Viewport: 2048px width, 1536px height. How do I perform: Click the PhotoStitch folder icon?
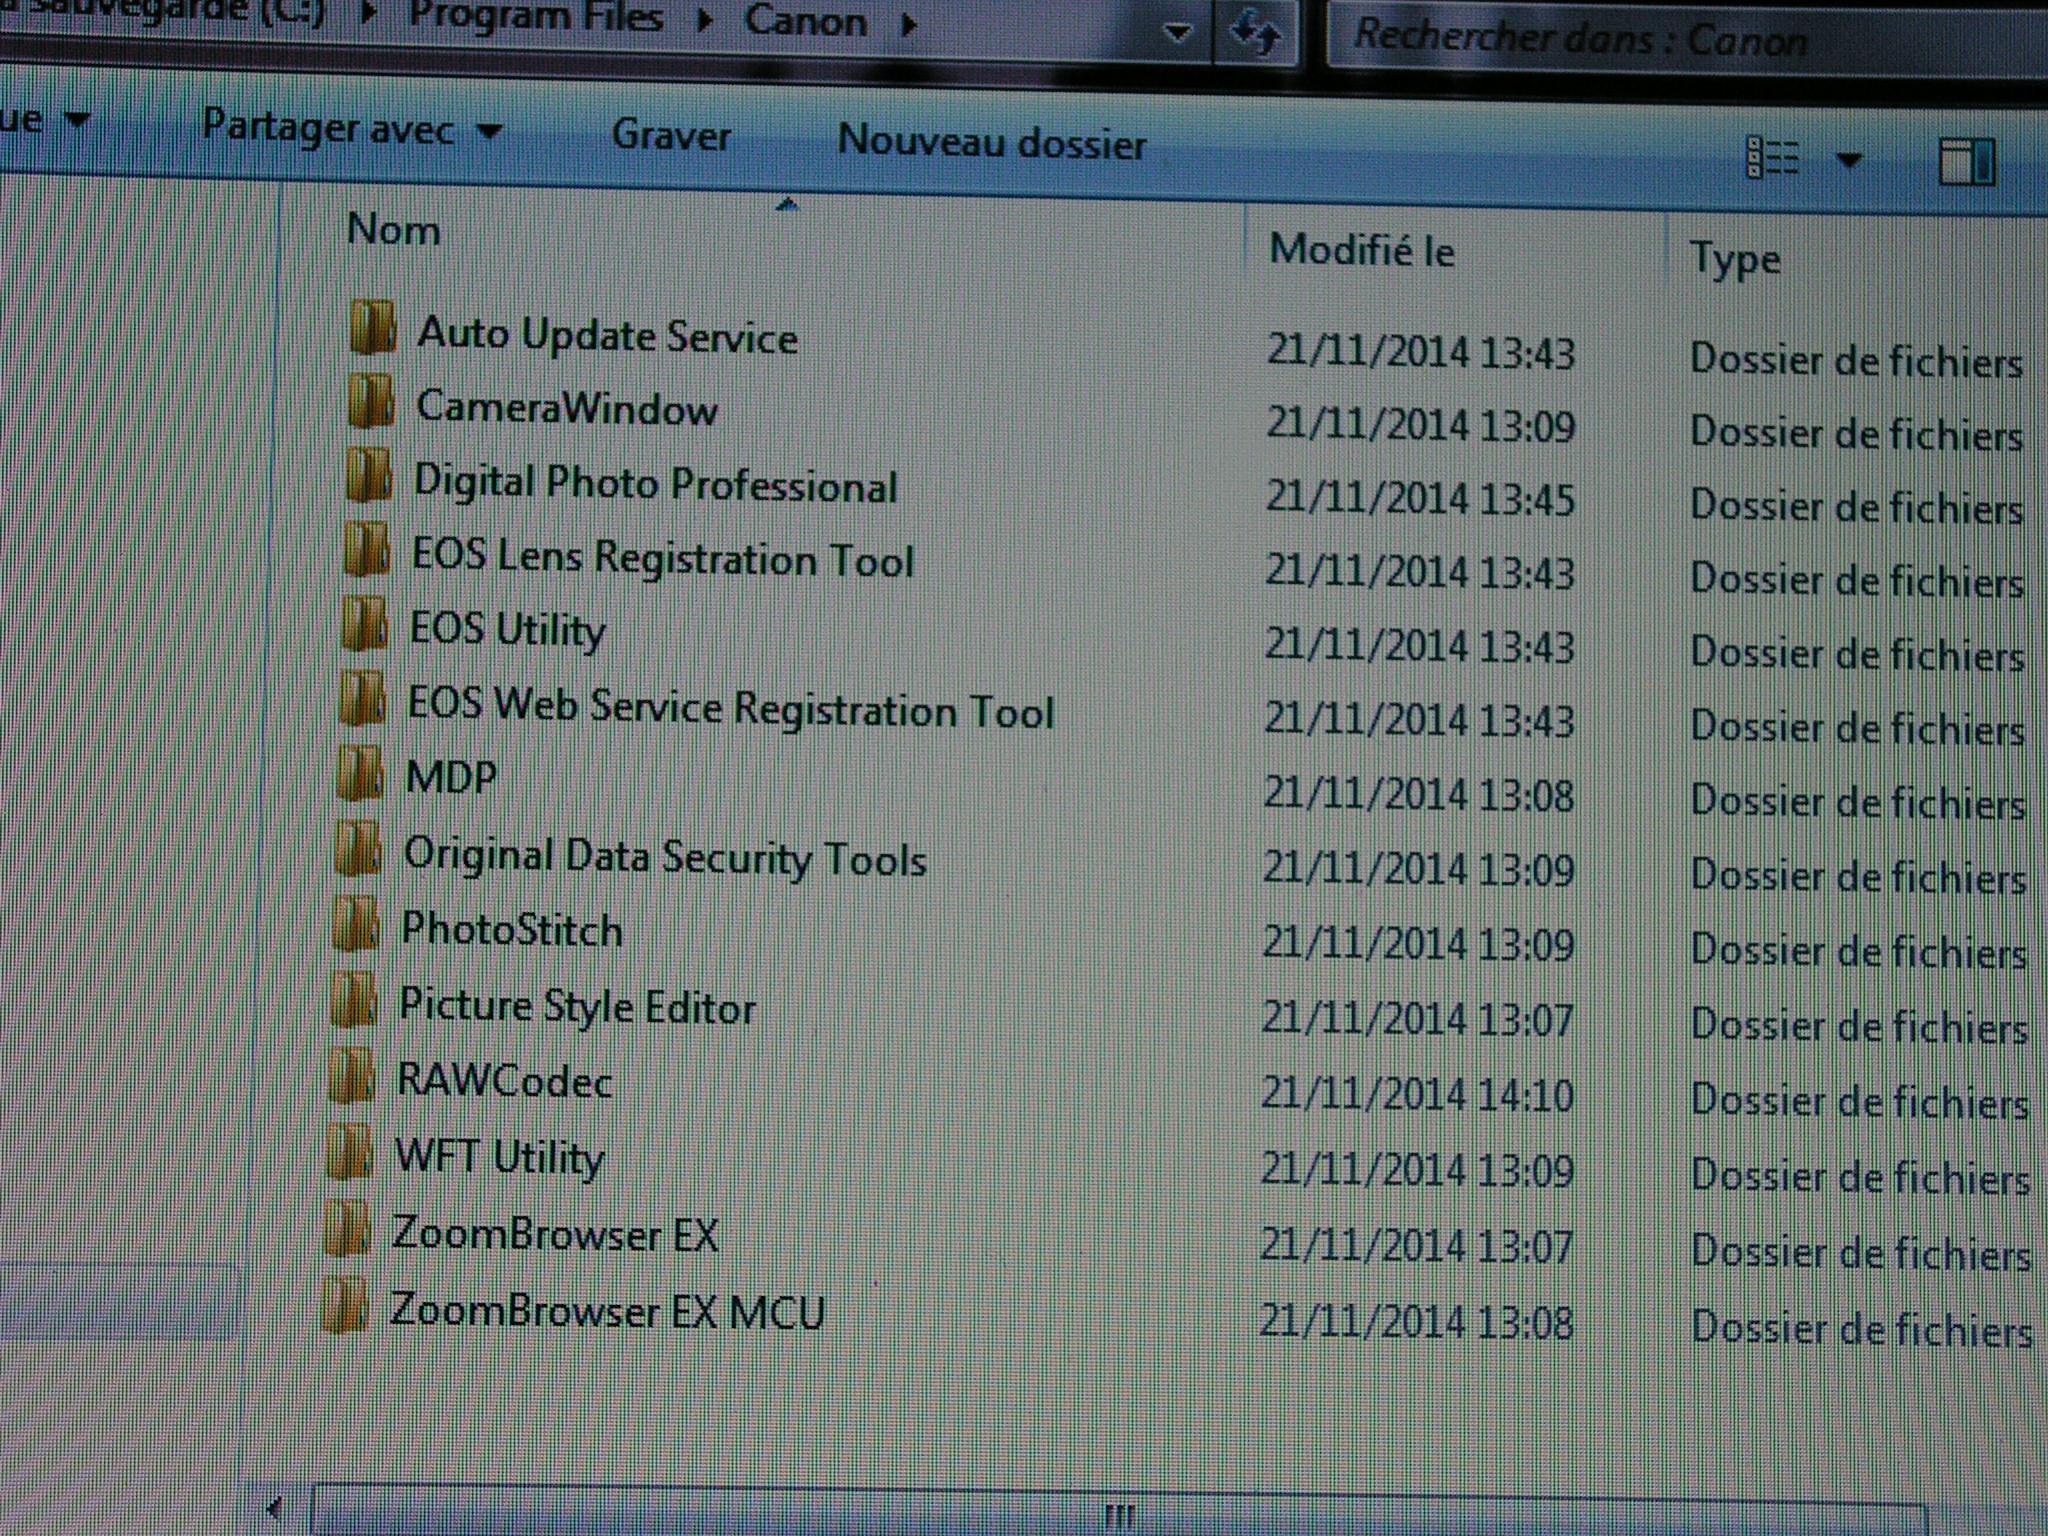355,924
